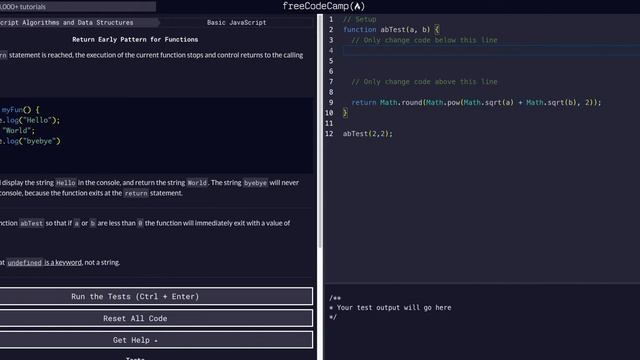Click the return Math.round code line
This screenshot has width=640, height=360.
476,102
